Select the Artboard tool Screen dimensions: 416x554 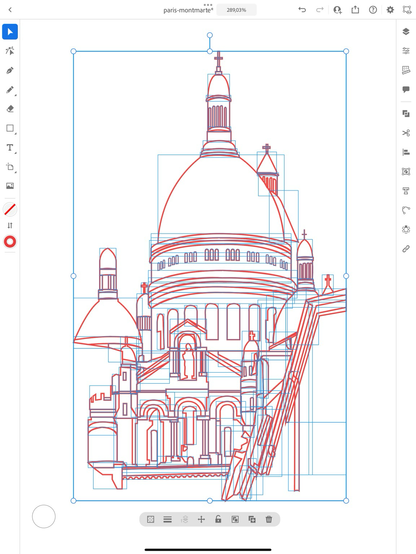pyautogui.click(x=10, y=167)
